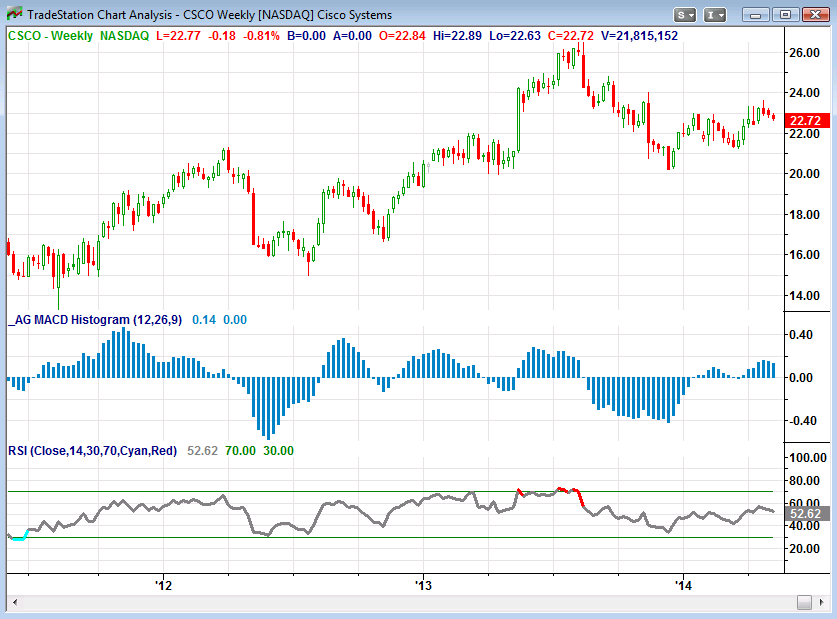Click the 'CSCO - Weekly' symbol label
Image resolution: width=837 pixels, height=619 pixels.
pos(50,36)
